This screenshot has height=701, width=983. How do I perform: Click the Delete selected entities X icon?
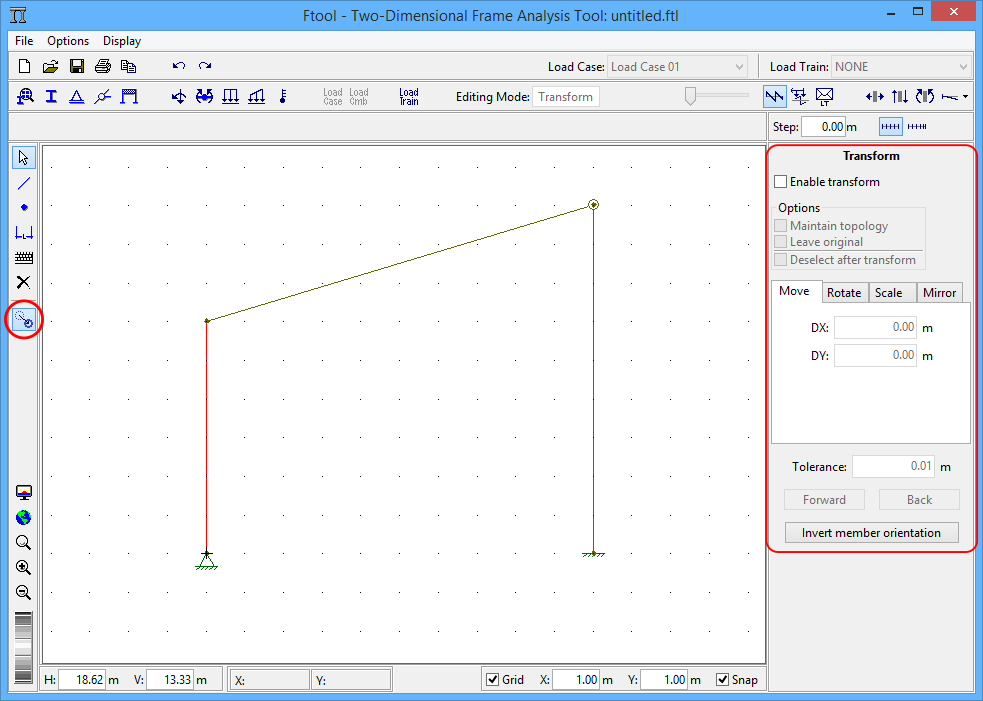[24, 282]
